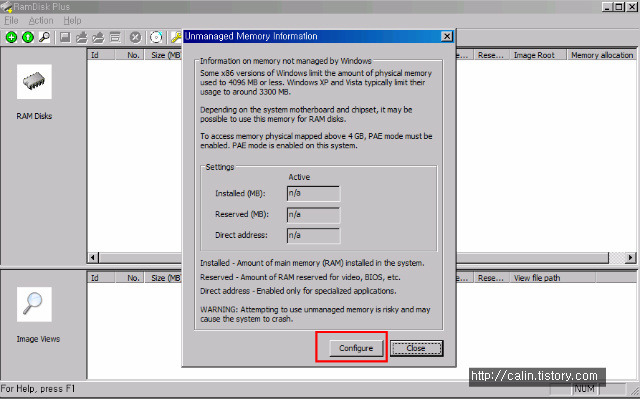Click the yellow key toolbar icon
The height and width of the screenshot is (399, 640).
tap(176, 38)
